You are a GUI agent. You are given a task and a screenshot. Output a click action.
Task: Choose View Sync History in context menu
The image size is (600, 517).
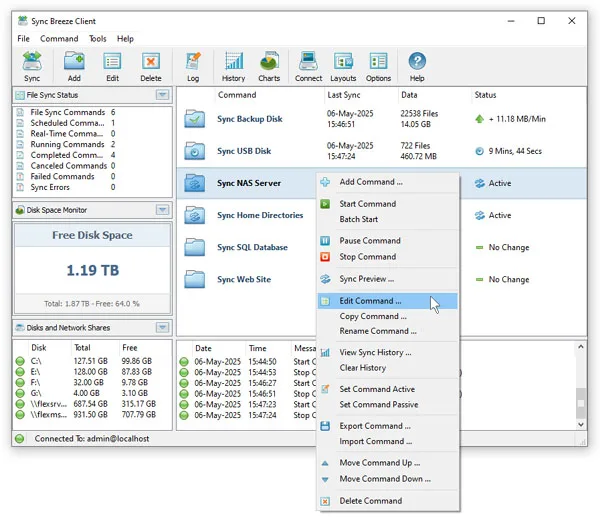[x=388, y=352]
